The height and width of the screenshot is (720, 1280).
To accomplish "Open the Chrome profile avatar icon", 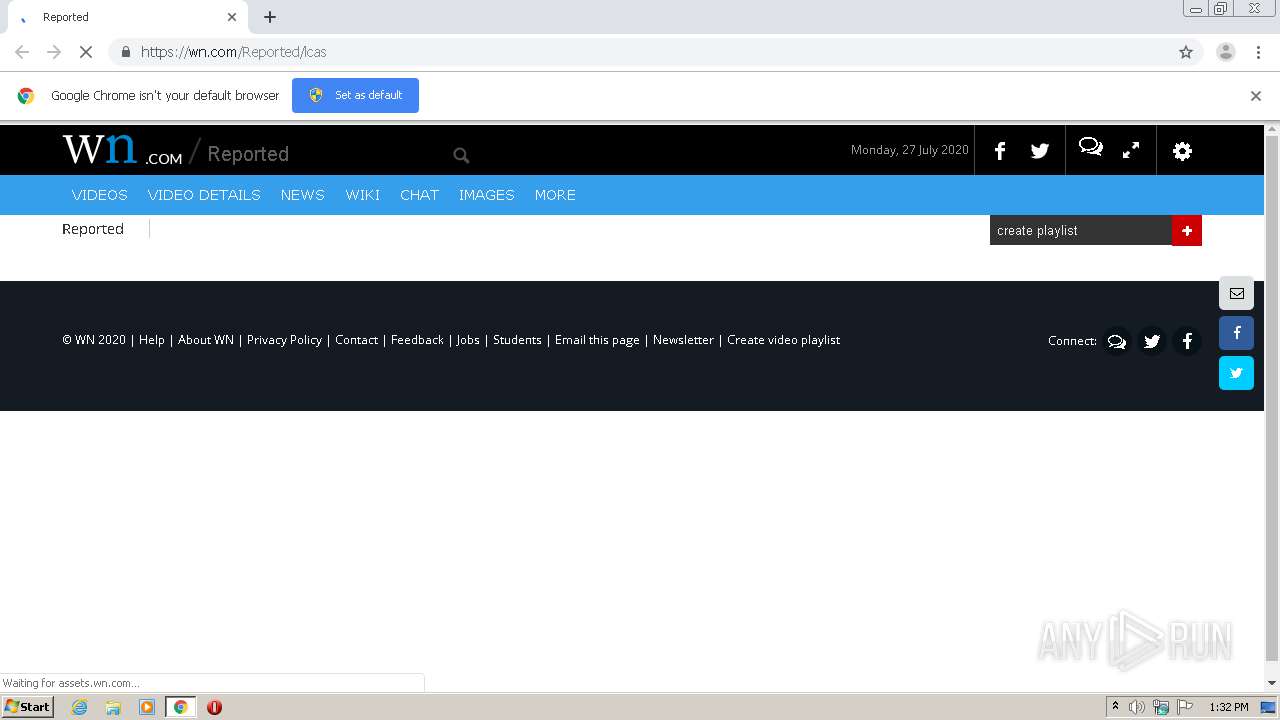I will pos(1226,52).
